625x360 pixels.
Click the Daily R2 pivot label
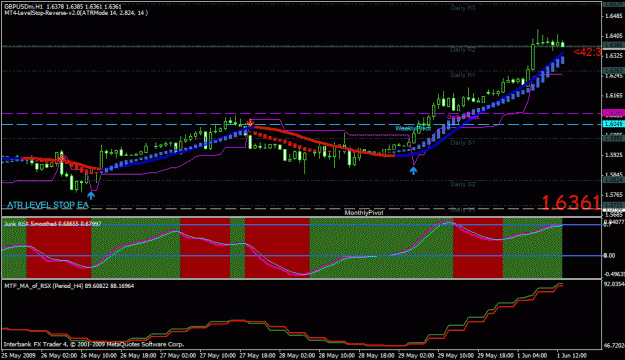pyautogui.click(x=463, y=49)
